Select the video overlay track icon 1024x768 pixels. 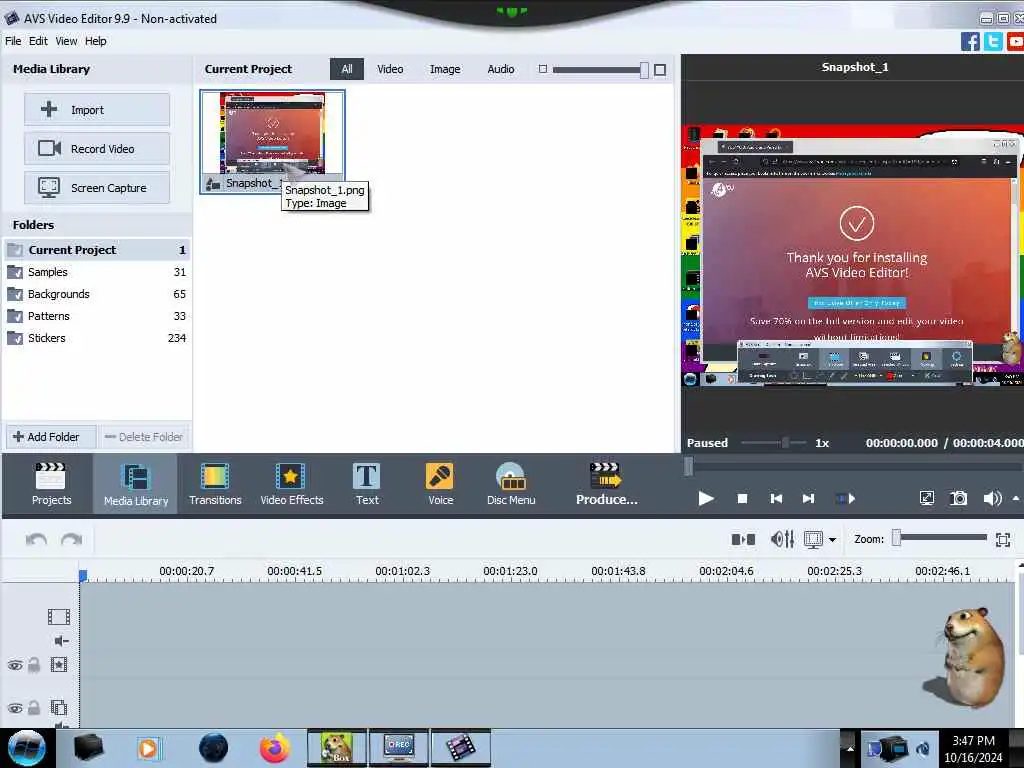click(59, 707)
